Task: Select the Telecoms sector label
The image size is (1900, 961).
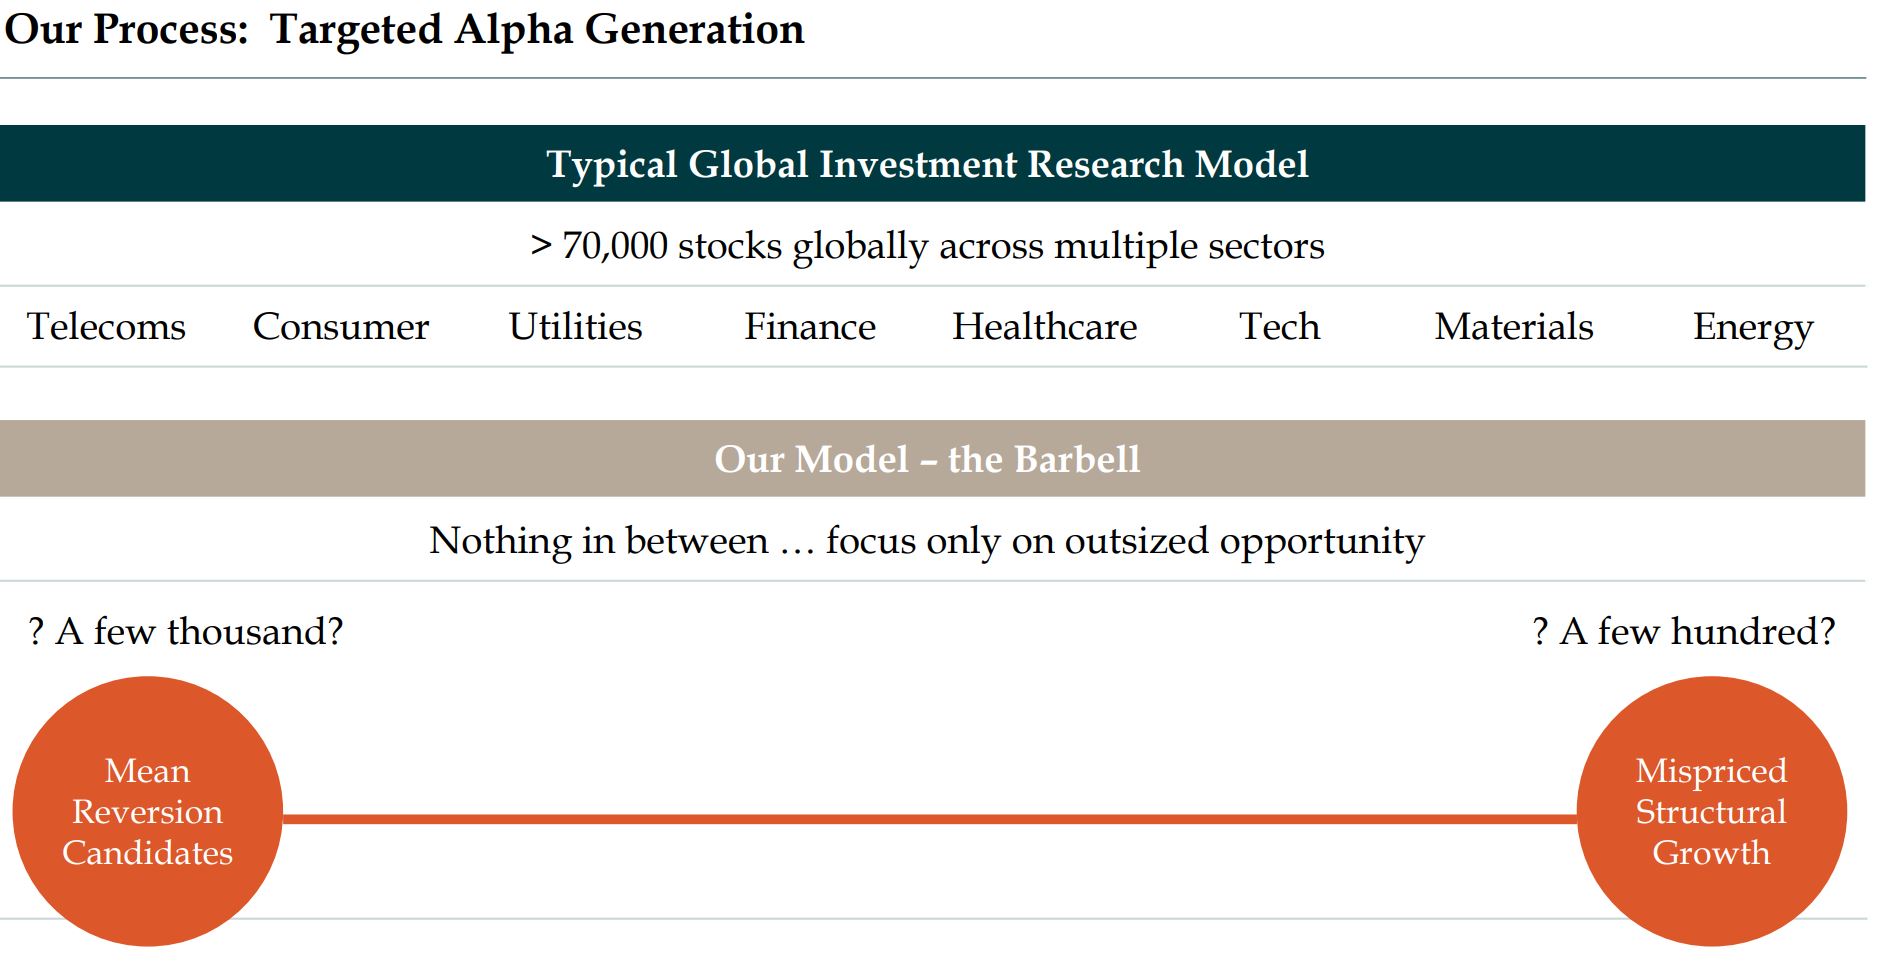Action: point(106,327)
